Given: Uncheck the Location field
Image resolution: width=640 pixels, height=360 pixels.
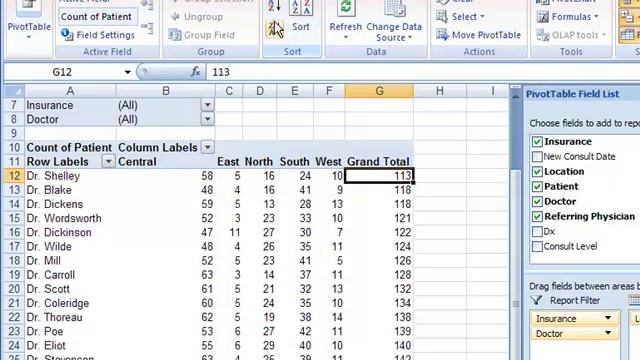Looking at the screenshot, I should (537, 171).
